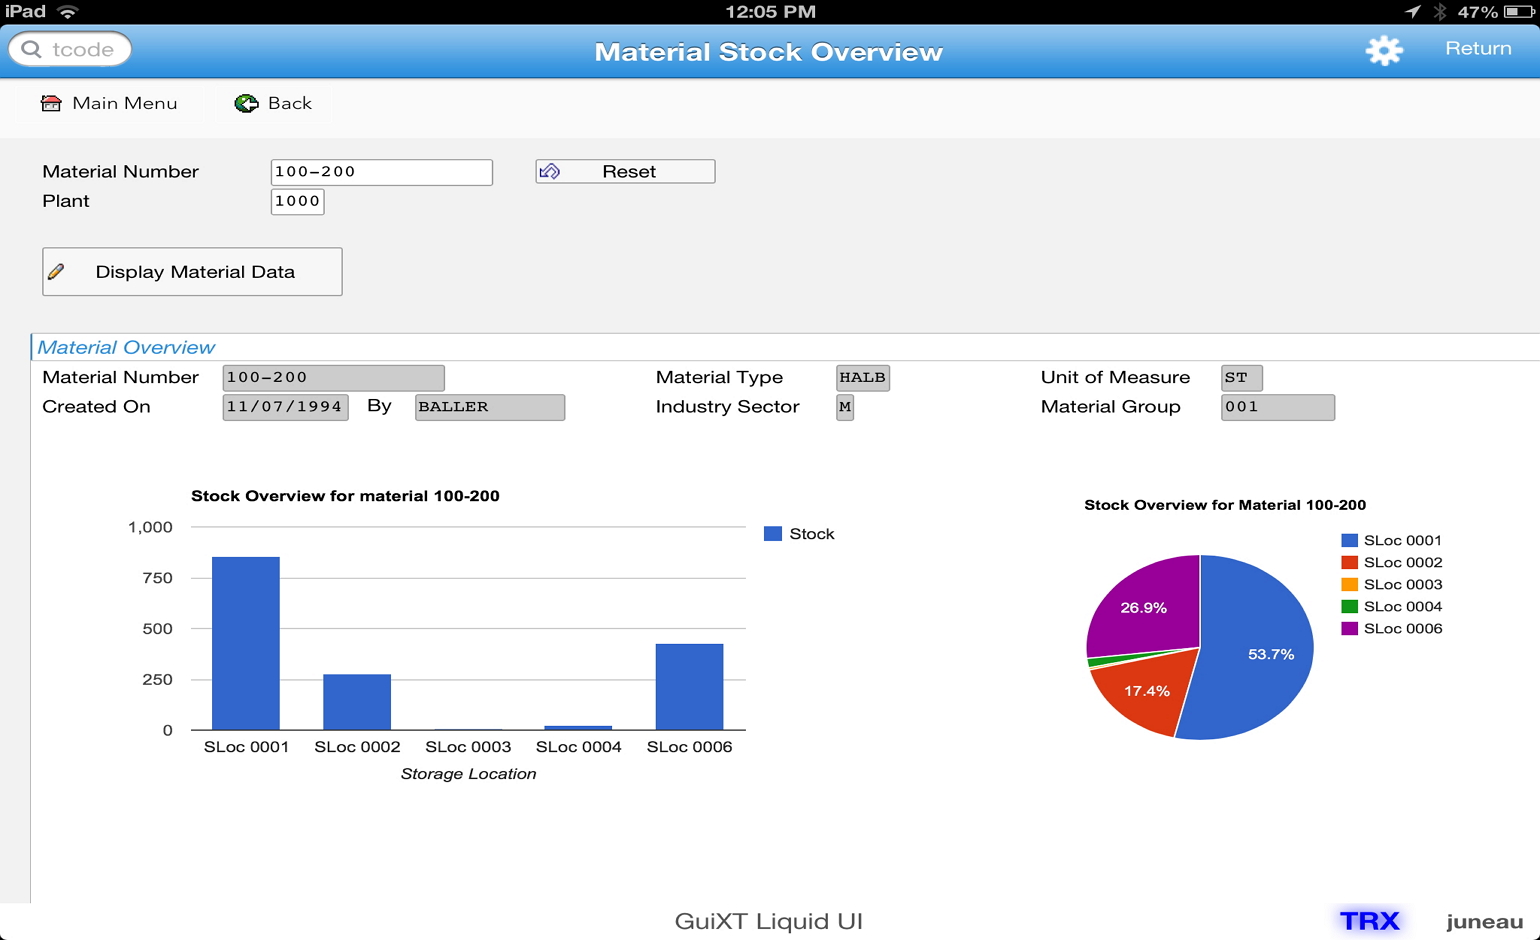Click the Material Stock Overview title

[x=768, y=52]
